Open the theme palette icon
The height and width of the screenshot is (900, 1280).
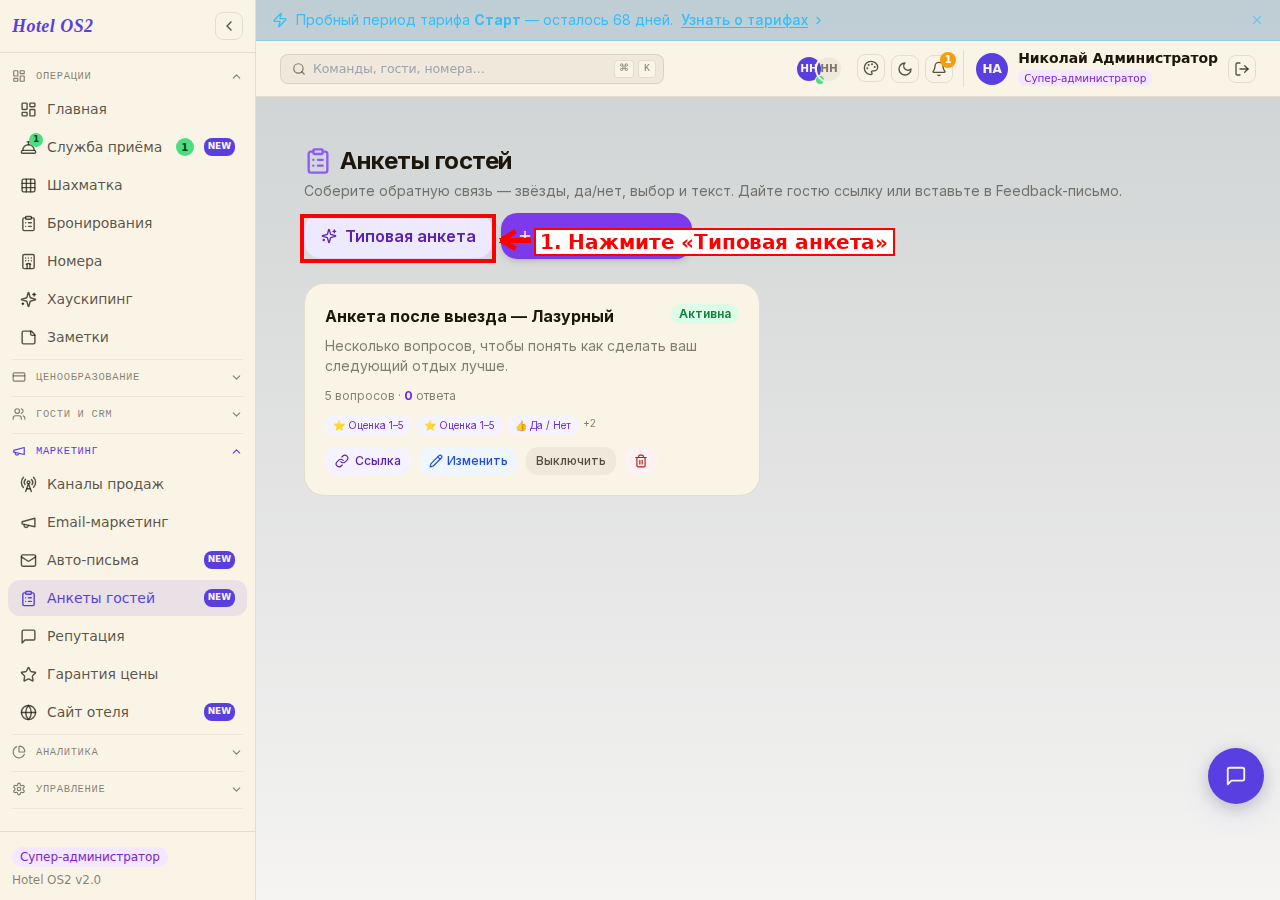(x=871, y=68)
